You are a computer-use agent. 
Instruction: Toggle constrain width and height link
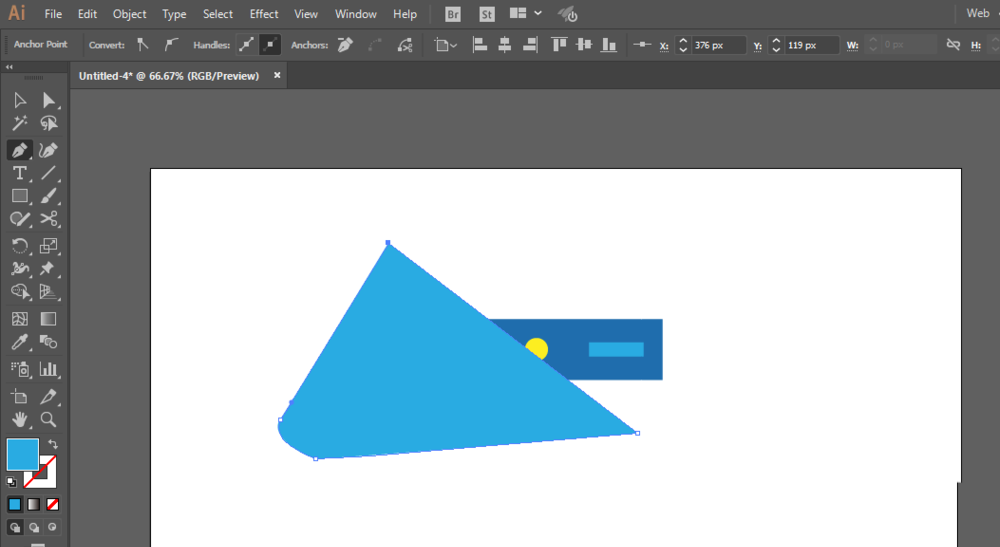click(x=953, y=45)
